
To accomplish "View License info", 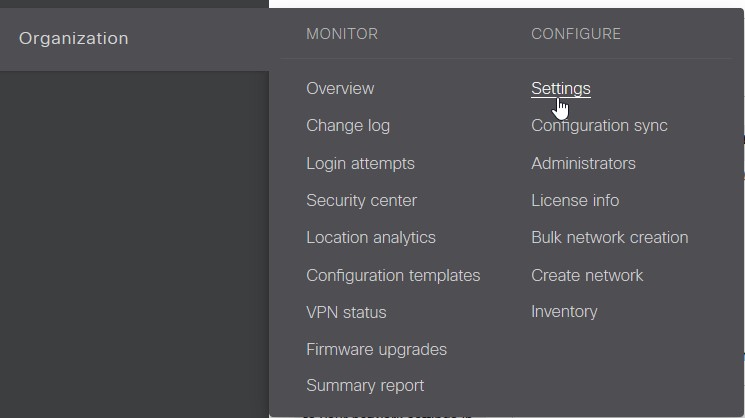I will coord(575,200).
